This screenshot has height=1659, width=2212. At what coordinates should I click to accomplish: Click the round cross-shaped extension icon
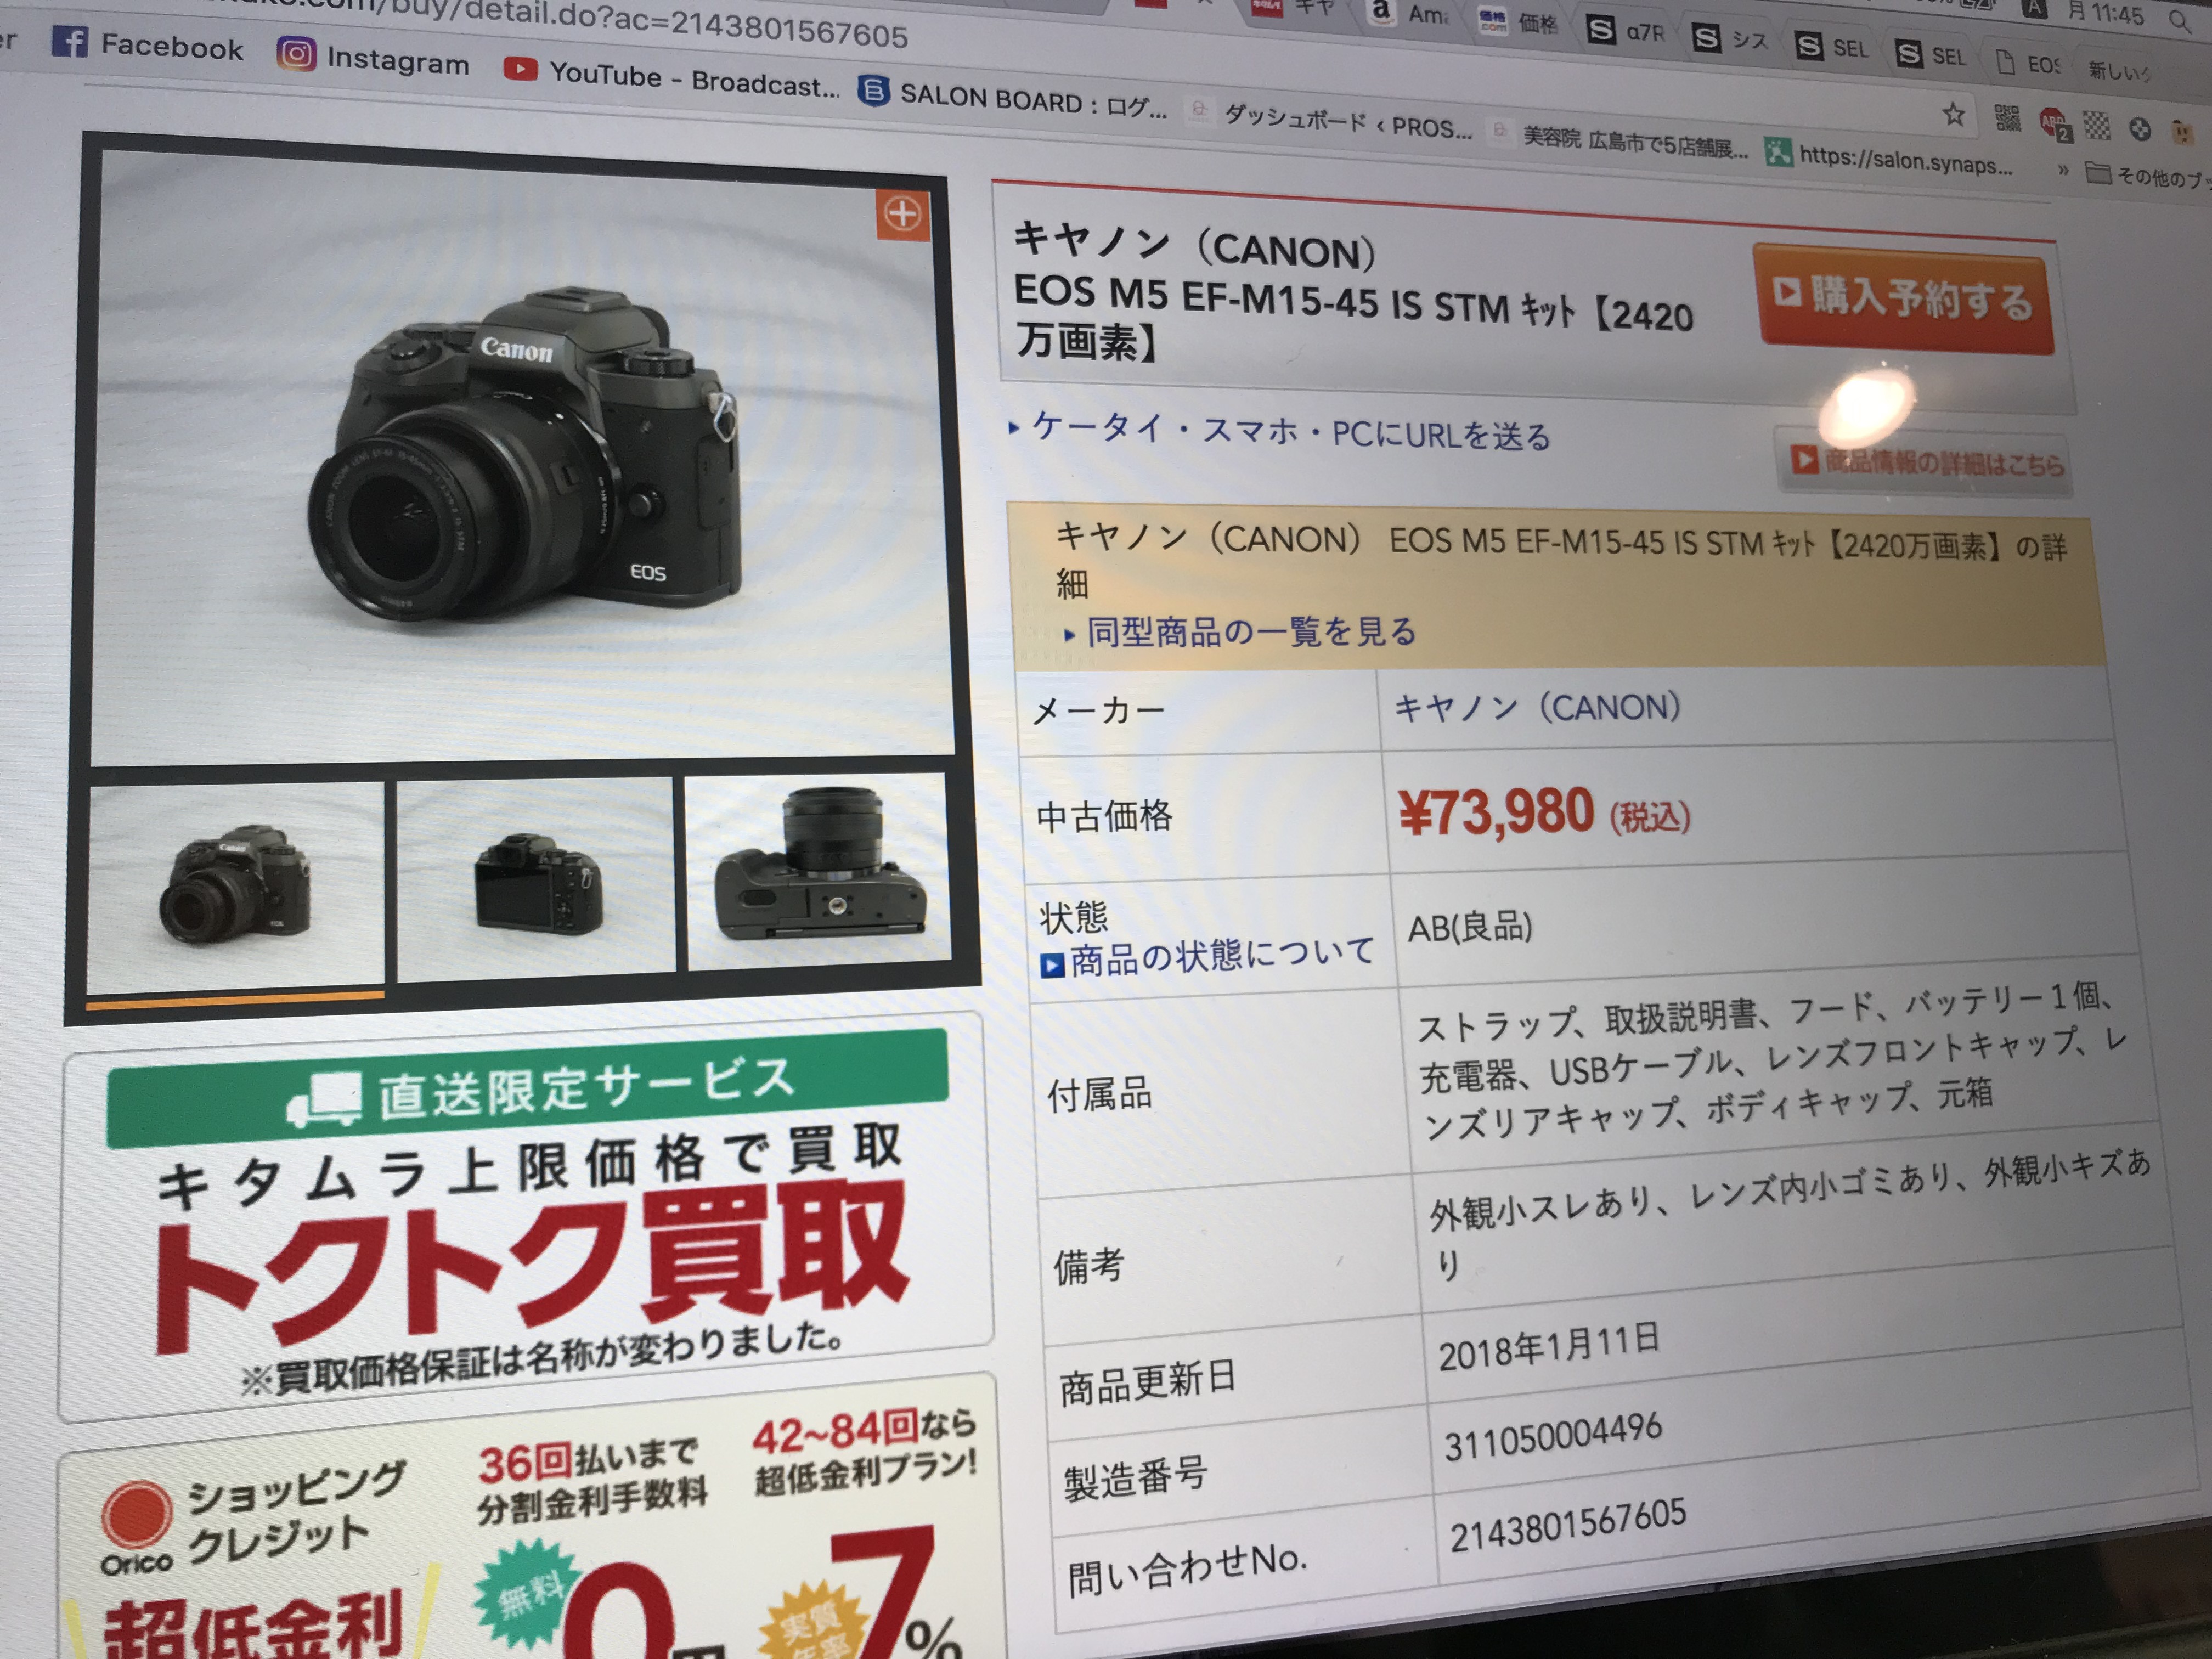[2139, 128]
